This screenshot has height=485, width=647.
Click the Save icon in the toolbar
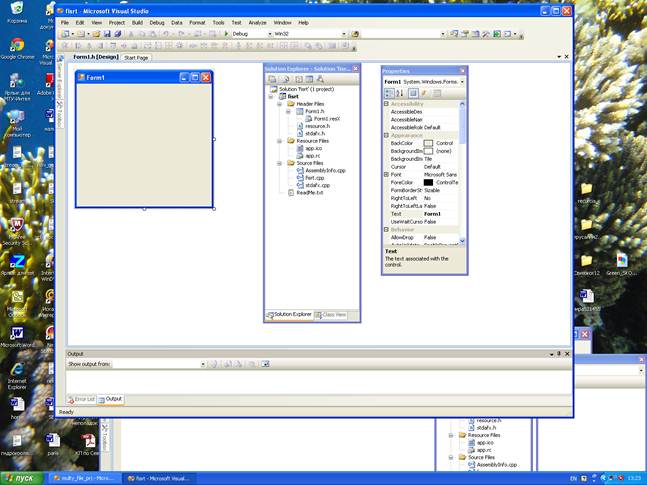tap(107, 33)
